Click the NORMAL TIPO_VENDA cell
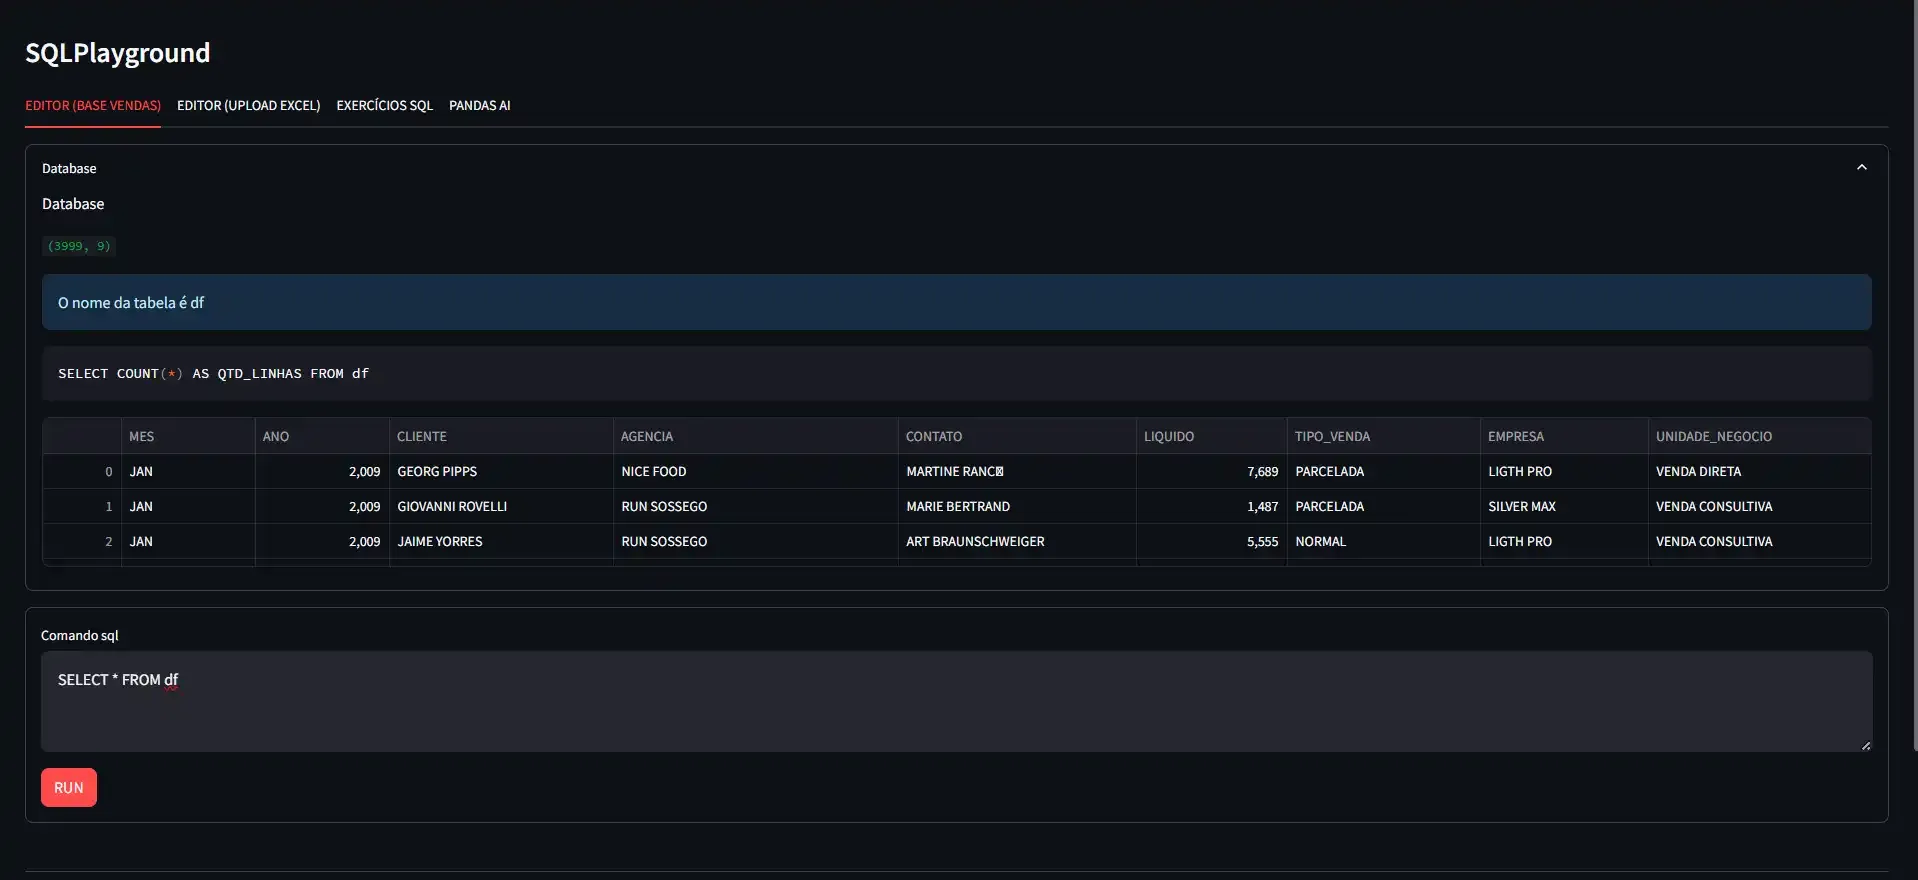 1383,541
